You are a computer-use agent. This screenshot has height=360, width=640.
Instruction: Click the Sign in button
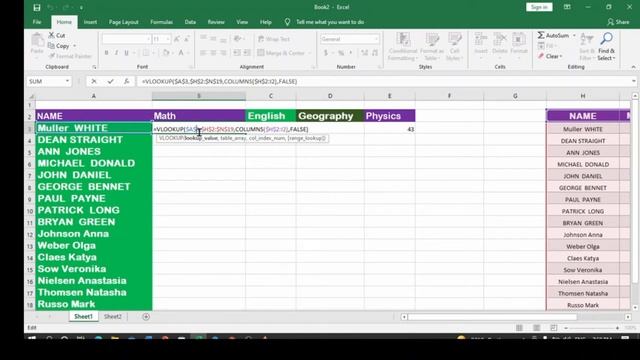tap(539, 7)
